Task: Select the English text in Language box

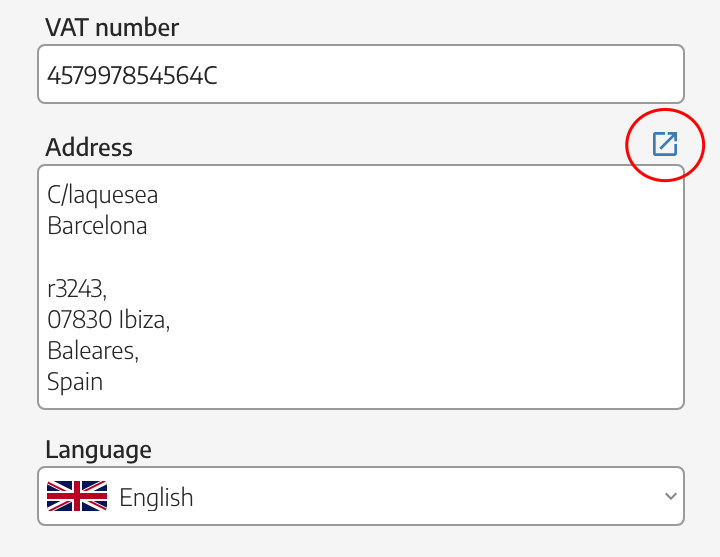Action: pyautogui.click(x=156, y=497)
